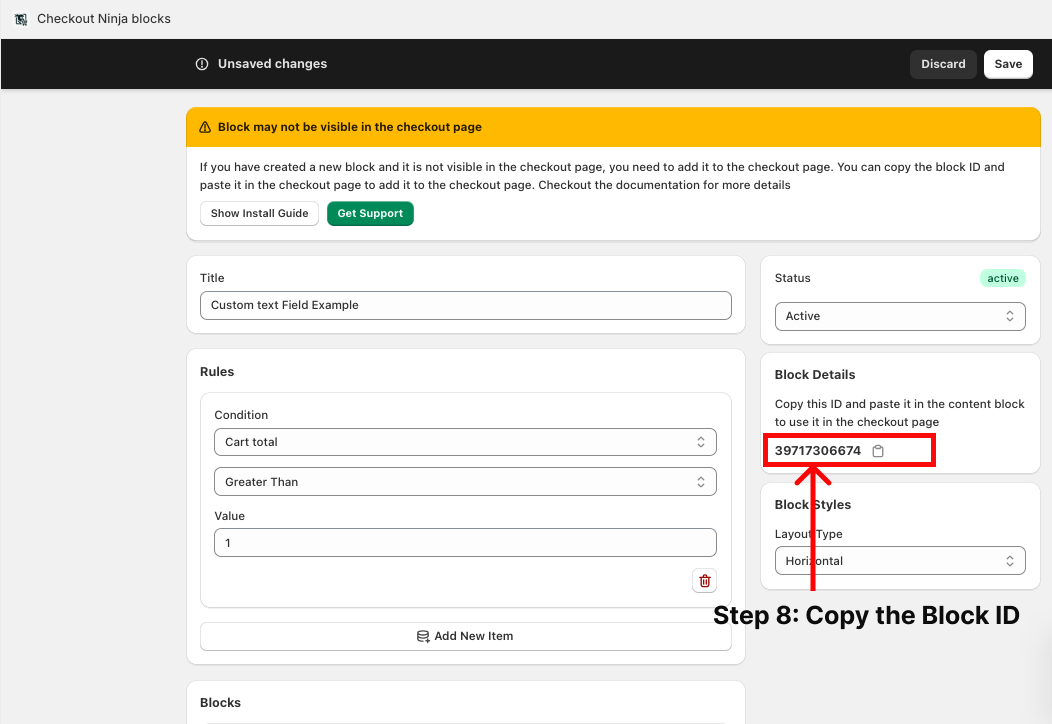
Task: Expand the Cart total condition dropdown
Action: pyautogui.click(x=465, y=442)
